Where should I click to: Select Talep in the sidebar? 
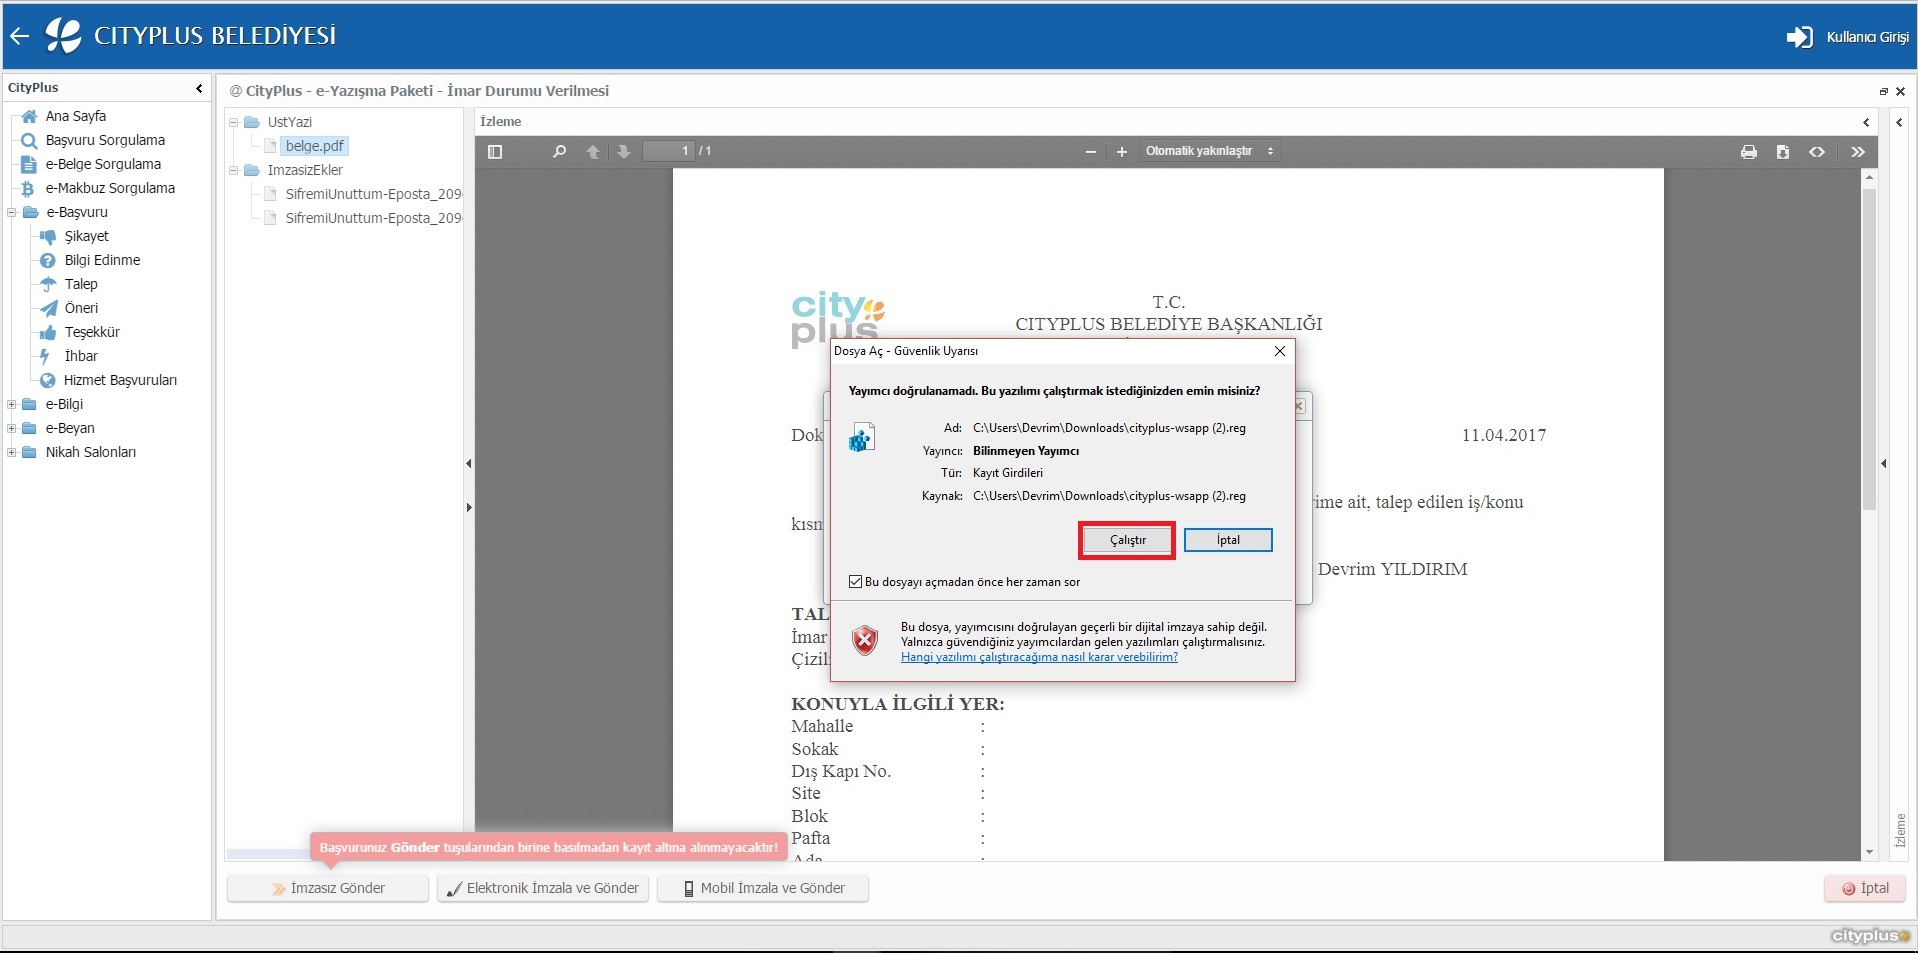(x=81, y=284)
